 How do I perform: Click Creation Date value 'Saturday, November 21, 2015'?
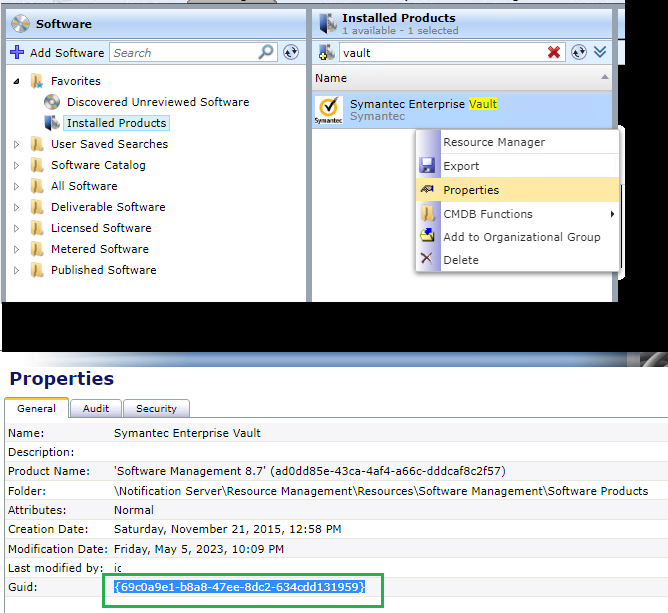click(x=227, y=529)
